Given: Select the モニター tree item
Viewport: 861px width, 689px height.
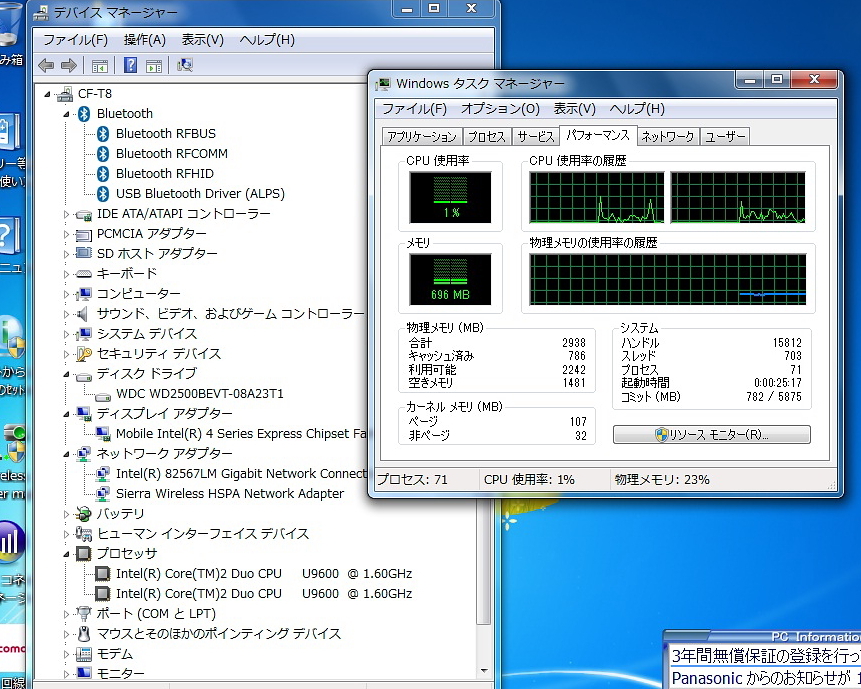Looking at the screenshot, I should 120,674.
